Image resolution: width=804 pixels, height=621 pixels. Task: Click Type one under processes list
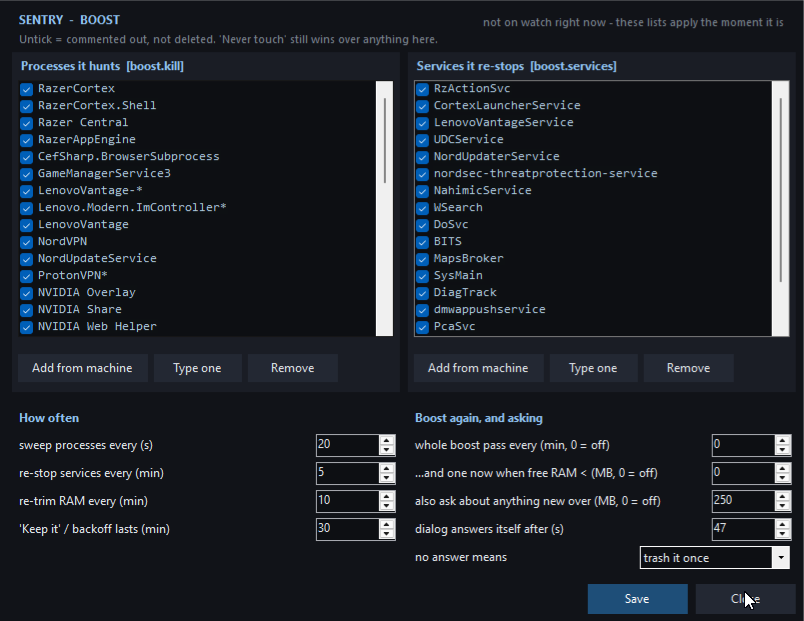[x=197, y=368]
